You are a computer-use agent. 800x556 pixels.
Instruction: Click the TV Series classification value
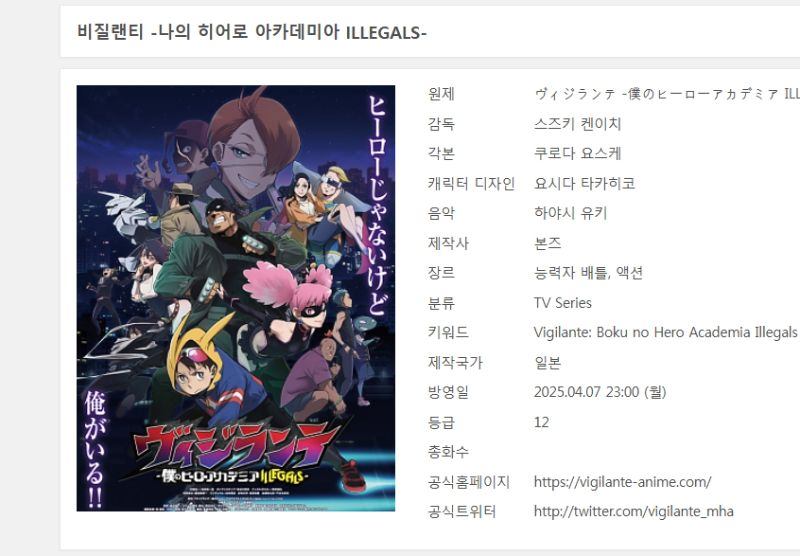(x=563, y=303)
